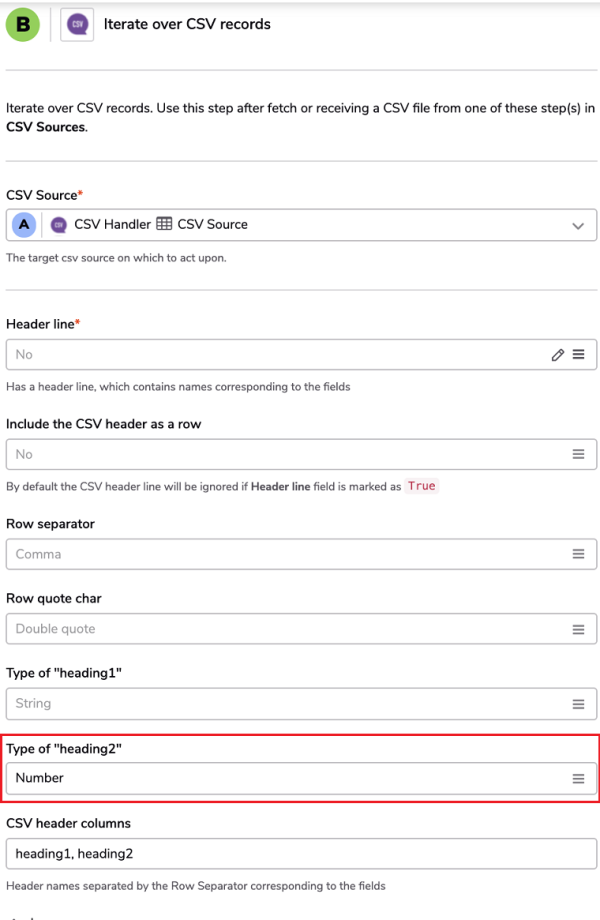The height and width of the screenshot is (920, 600).
Task: Click the Type of heading1 String field
Action: [x=301, y=703]
